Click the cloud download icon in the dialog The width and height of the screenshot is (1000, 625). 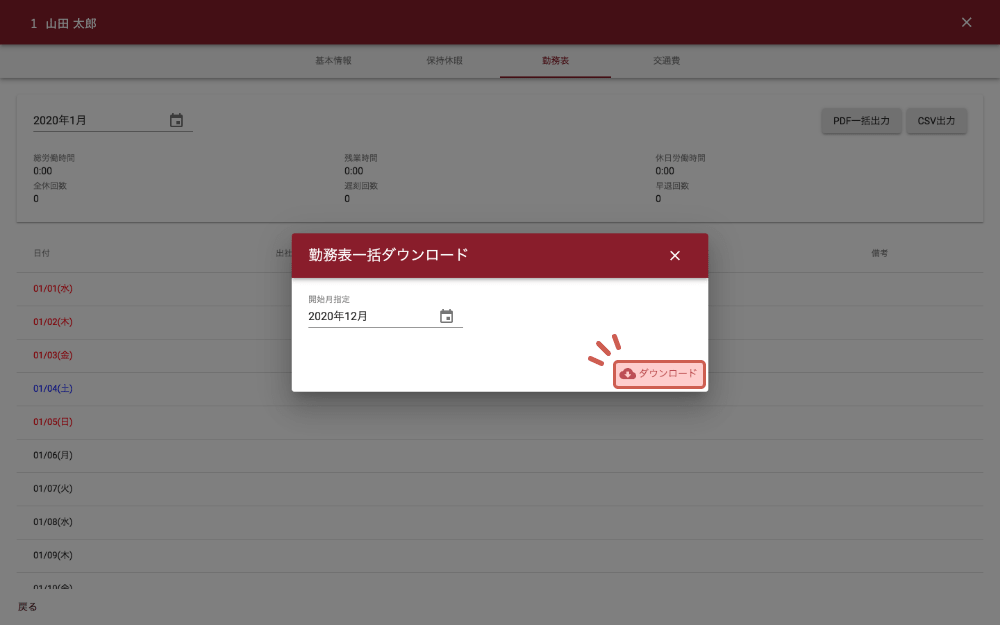pos(628,374)
